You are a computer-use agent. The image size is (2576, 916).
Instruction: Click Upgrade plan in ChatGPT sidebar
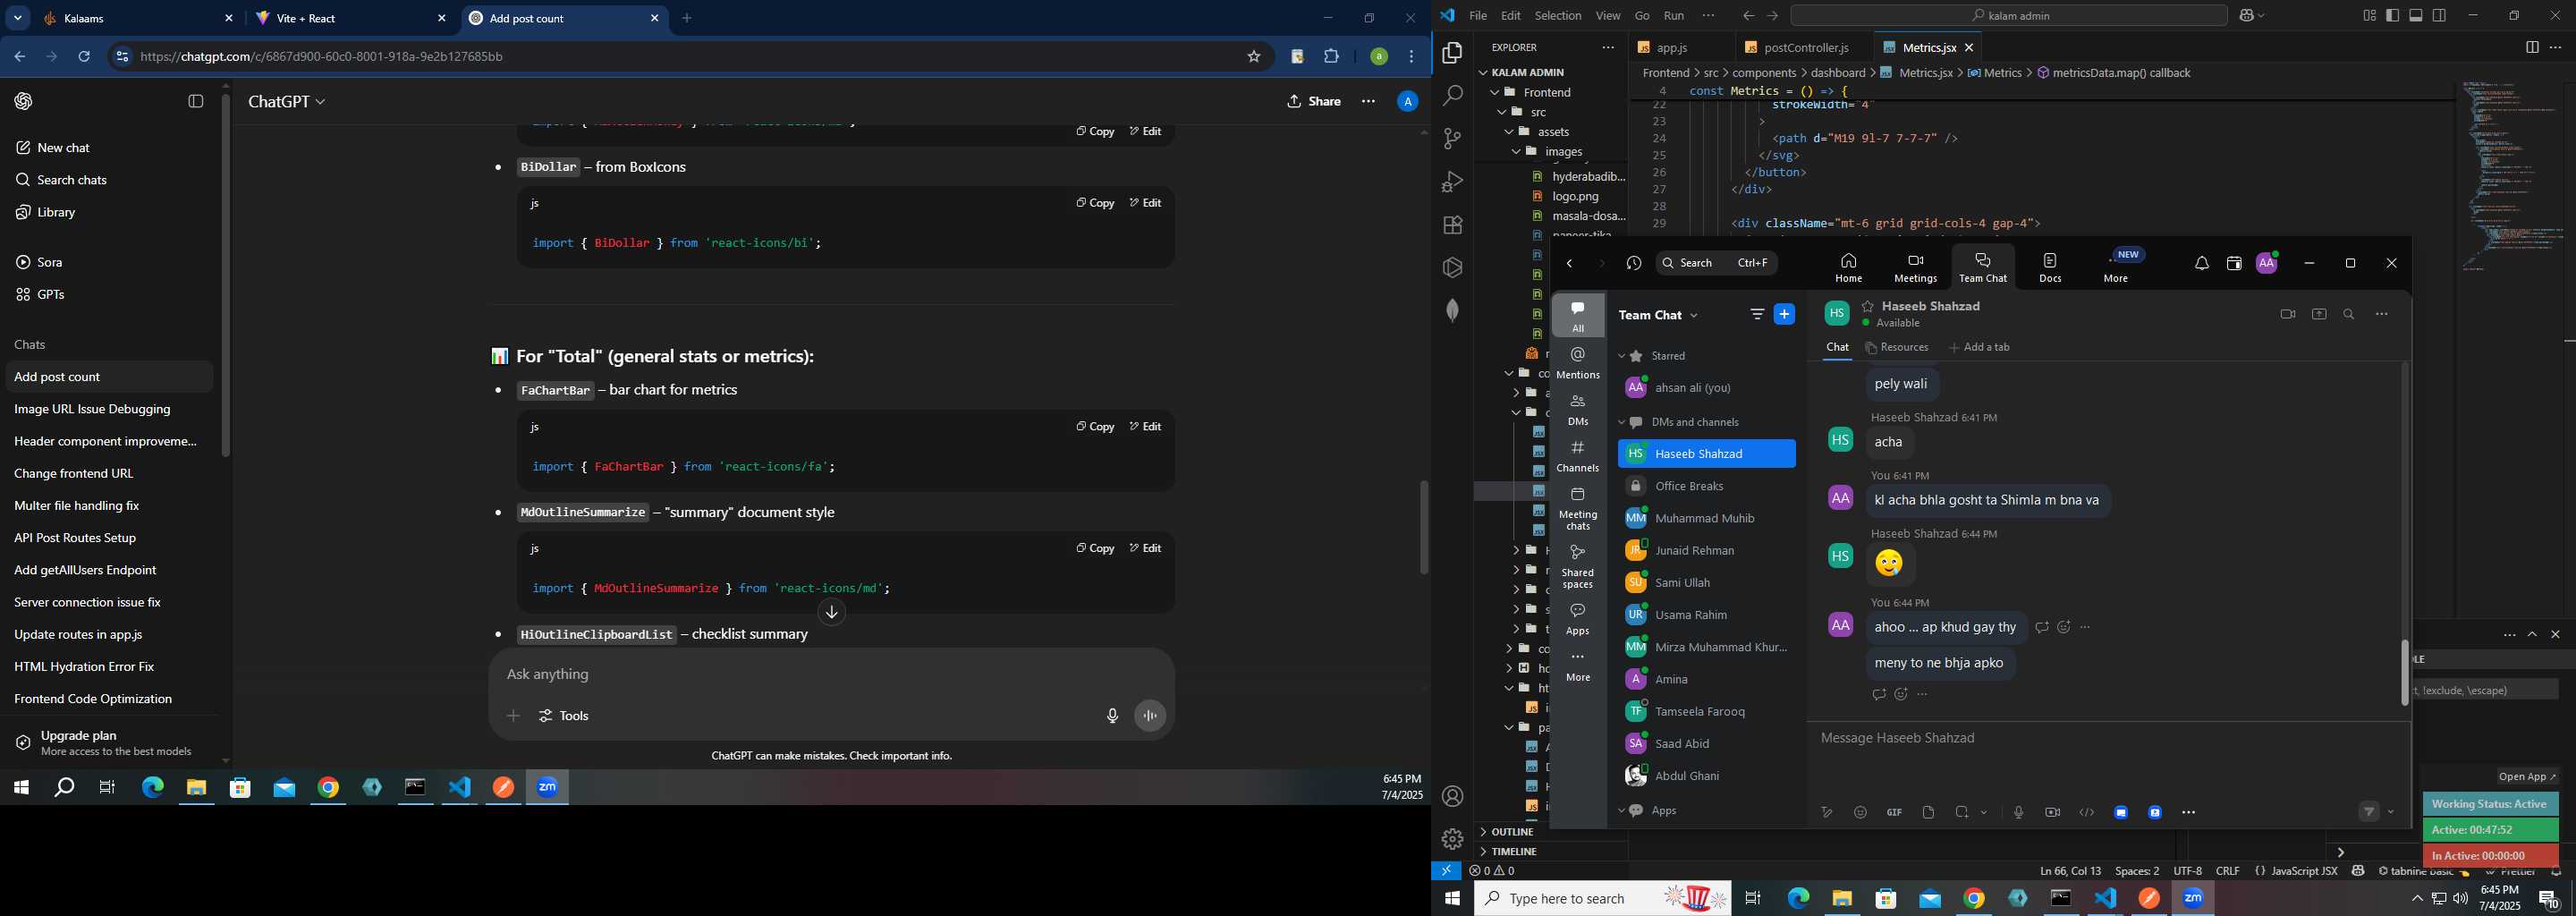pyautogui.click(x=110, y=742)
